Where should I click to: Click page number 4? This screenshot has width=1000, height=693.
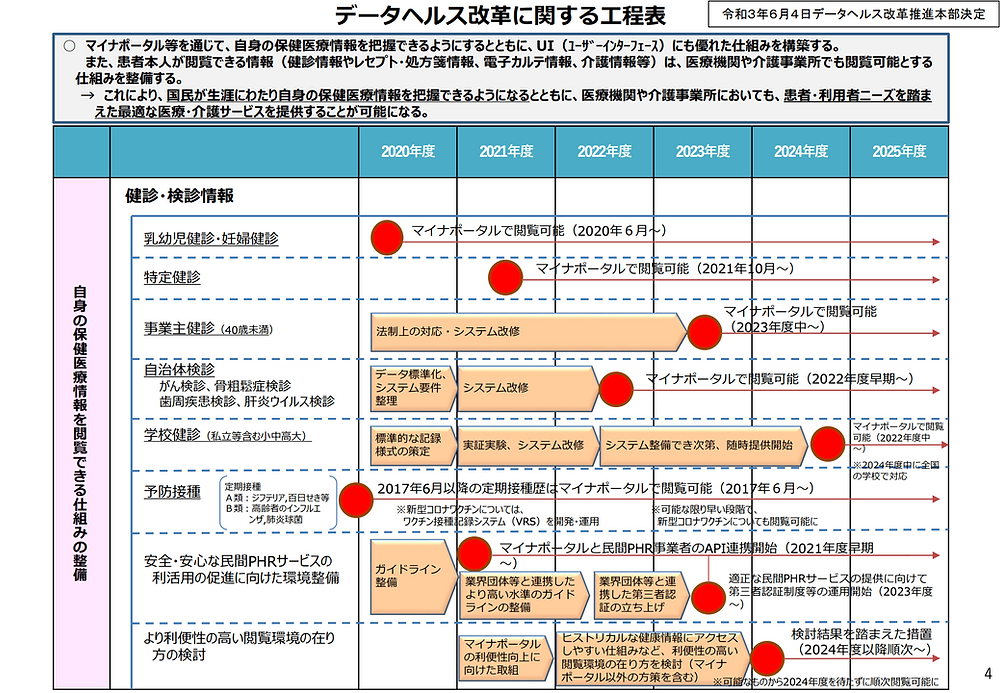[988, 673]
